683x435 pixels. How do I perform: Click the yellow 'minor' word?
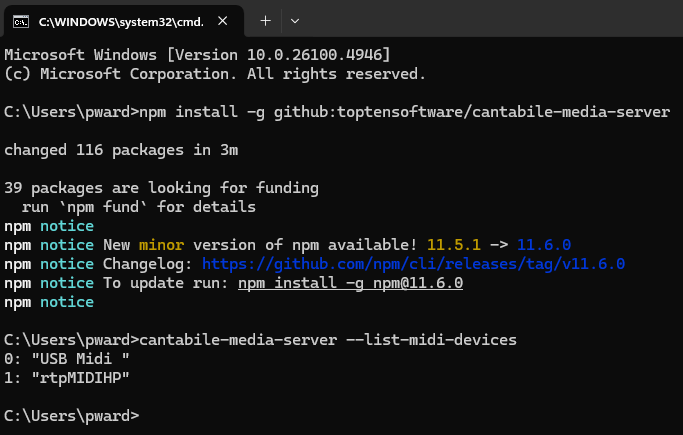coord(162,245)
